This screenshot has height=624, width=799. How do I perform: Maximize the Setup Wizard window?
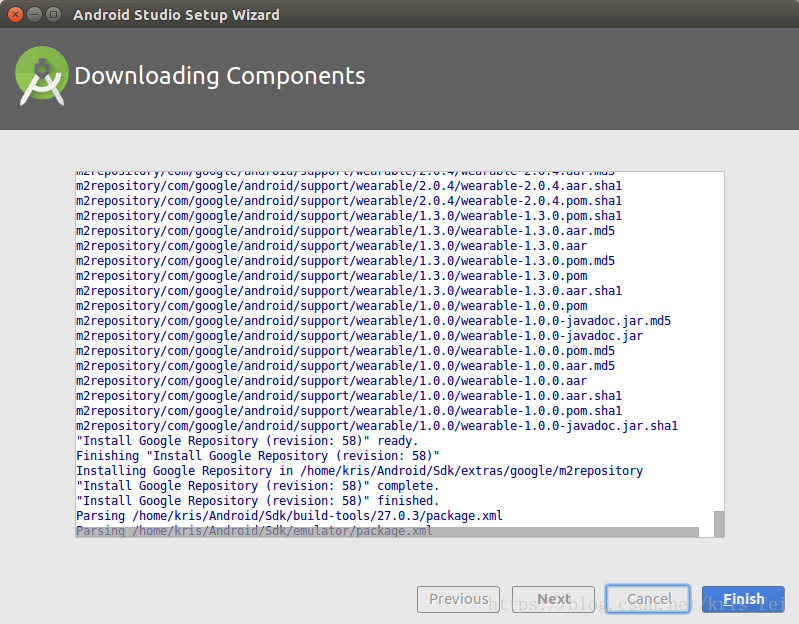(53, 14)
